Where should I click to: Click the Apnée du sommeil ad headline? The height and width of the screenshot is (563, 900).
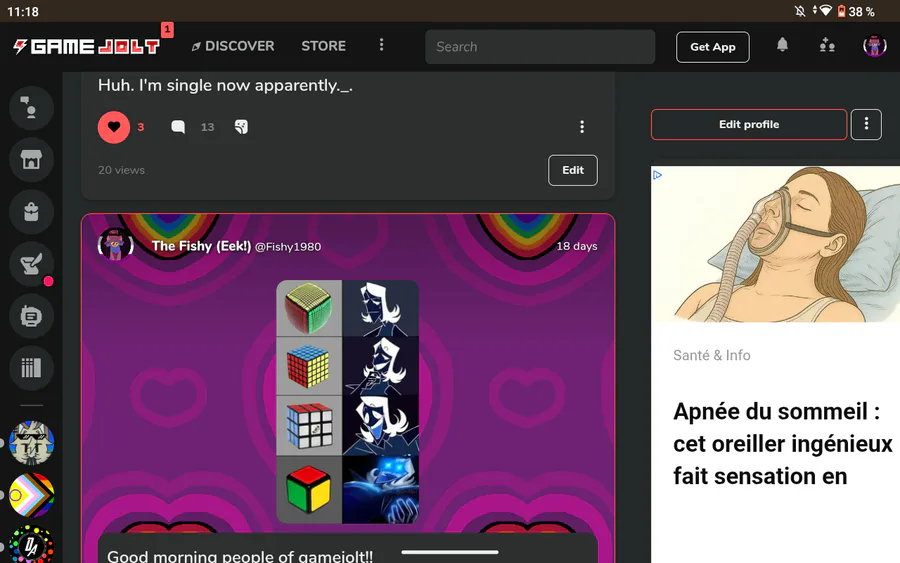tap(783, 444)
